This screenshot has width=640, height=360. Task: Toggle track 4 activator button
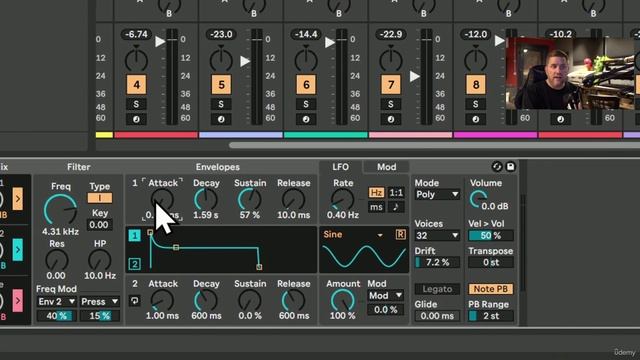(x=136, y=84)
